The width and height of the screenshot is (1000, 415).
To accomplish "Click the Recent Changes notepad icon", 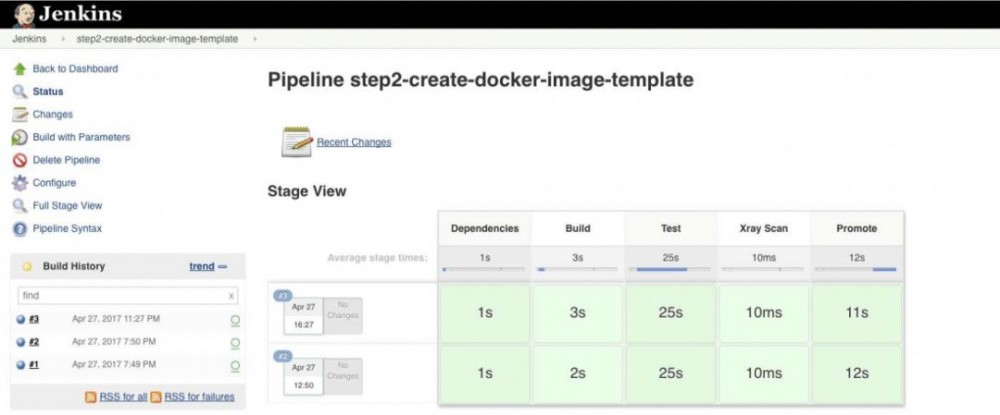I will pos(297,142).
